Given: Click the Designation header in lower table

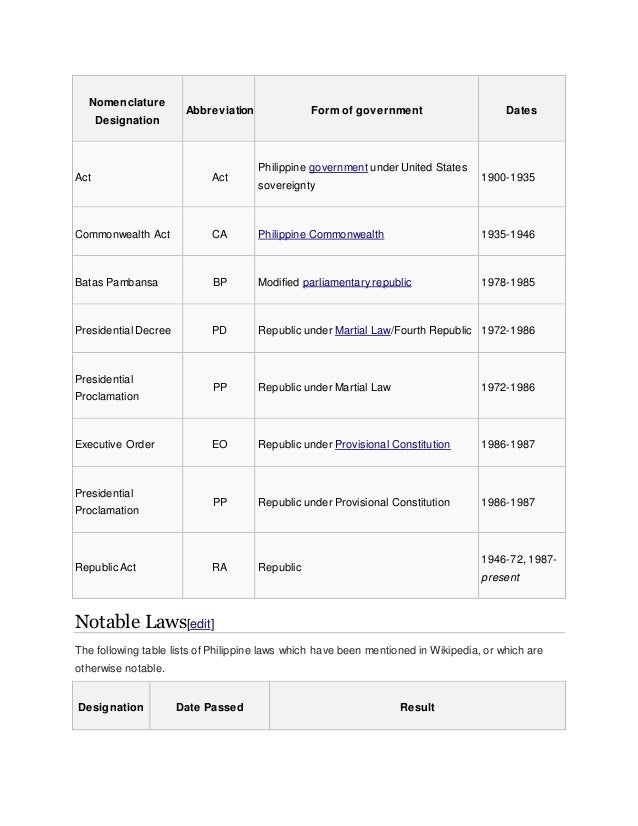Looking at the screenshot, I should point(111,706).
